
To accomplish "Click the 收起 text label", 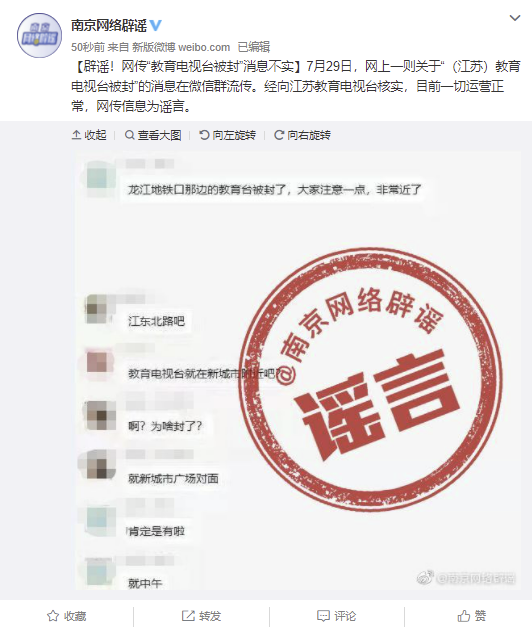I will click(x=95, y=135).
